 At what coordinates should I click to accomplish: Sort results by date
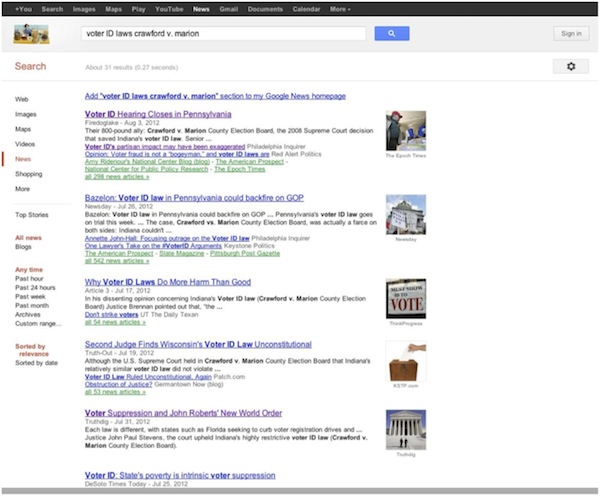[36, 363]
